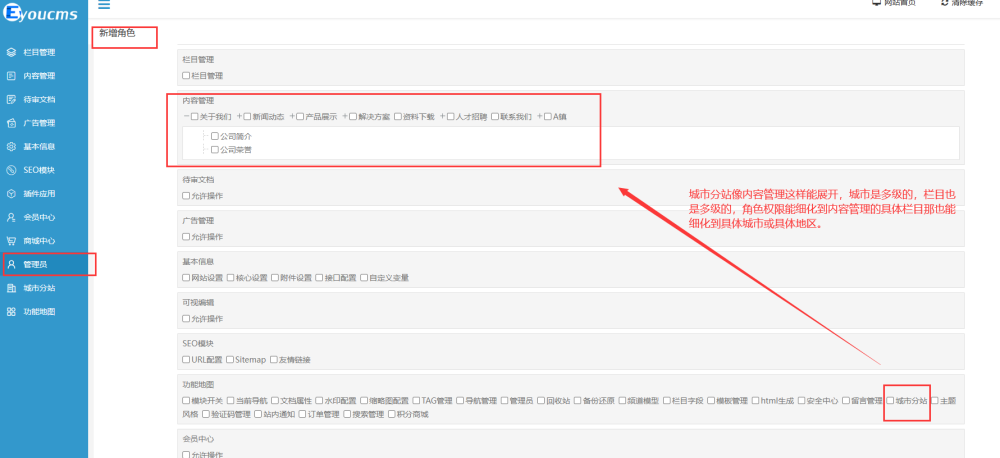Tick the 文档属性 checkbox
Viewport: 1000px width, 458px height.
275,401
